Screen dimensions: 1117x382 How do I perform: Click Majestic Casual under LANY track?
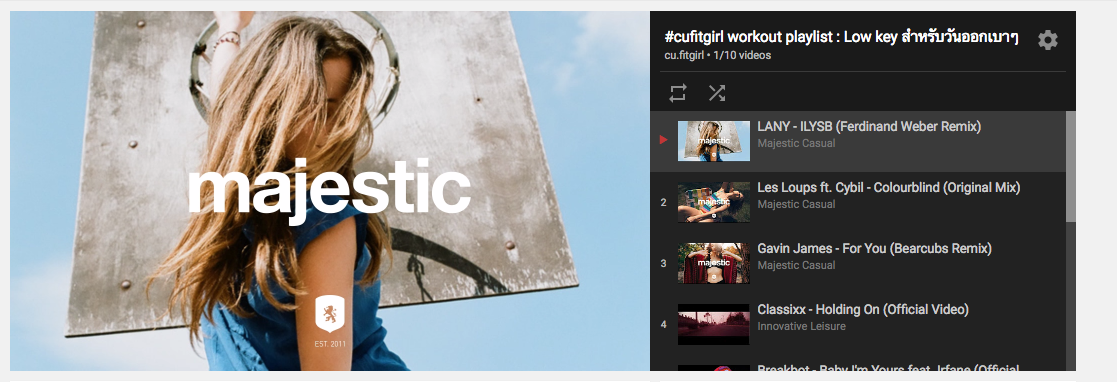(796, 143)
